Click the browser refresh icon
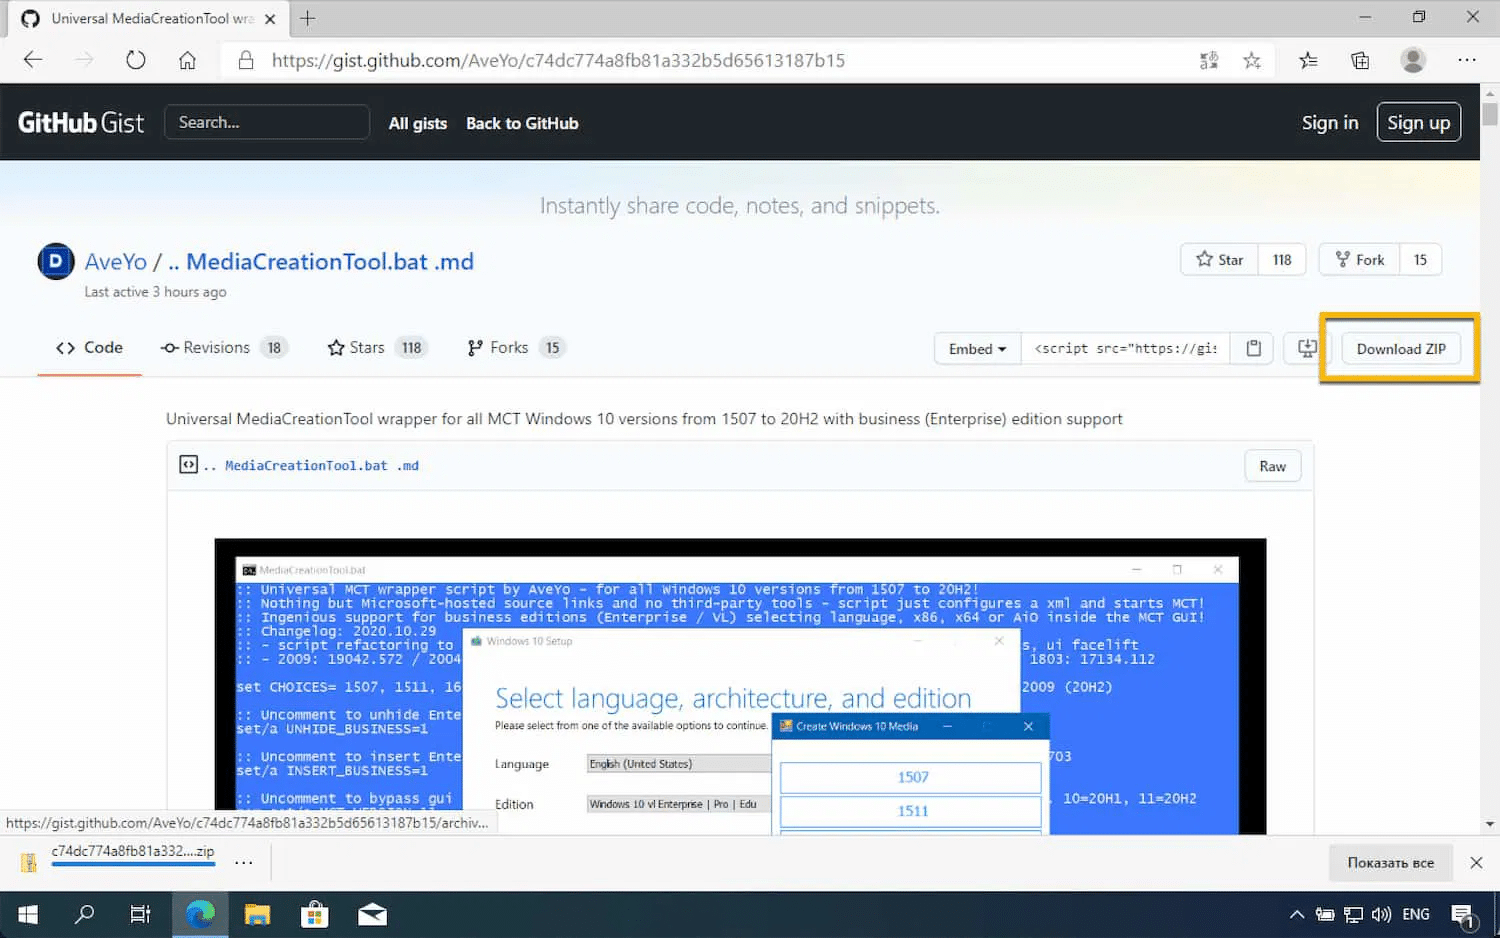The height and width of the screenshot is (938, 1500). coord(136,60)
